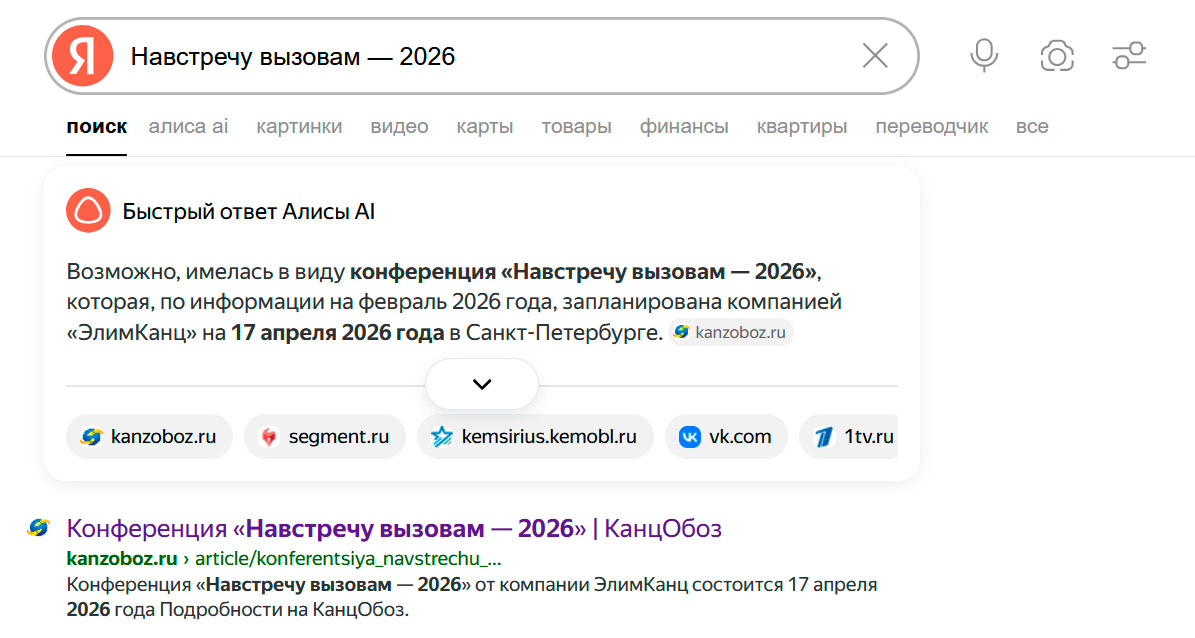
Task: Open the «переводчик» tab
Action: coord(931,127)
